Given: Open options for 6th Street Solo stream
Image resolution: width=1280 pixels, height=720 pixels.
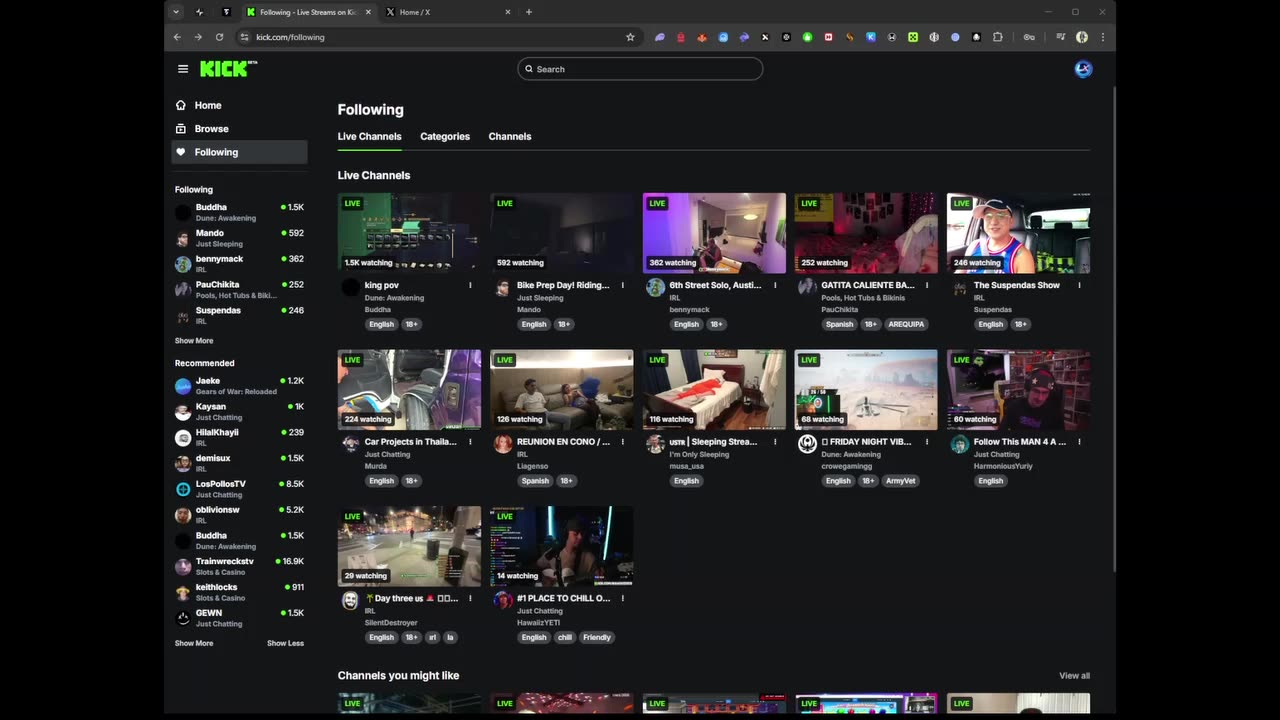Looking at the screenshot, I should click(775, 285).
